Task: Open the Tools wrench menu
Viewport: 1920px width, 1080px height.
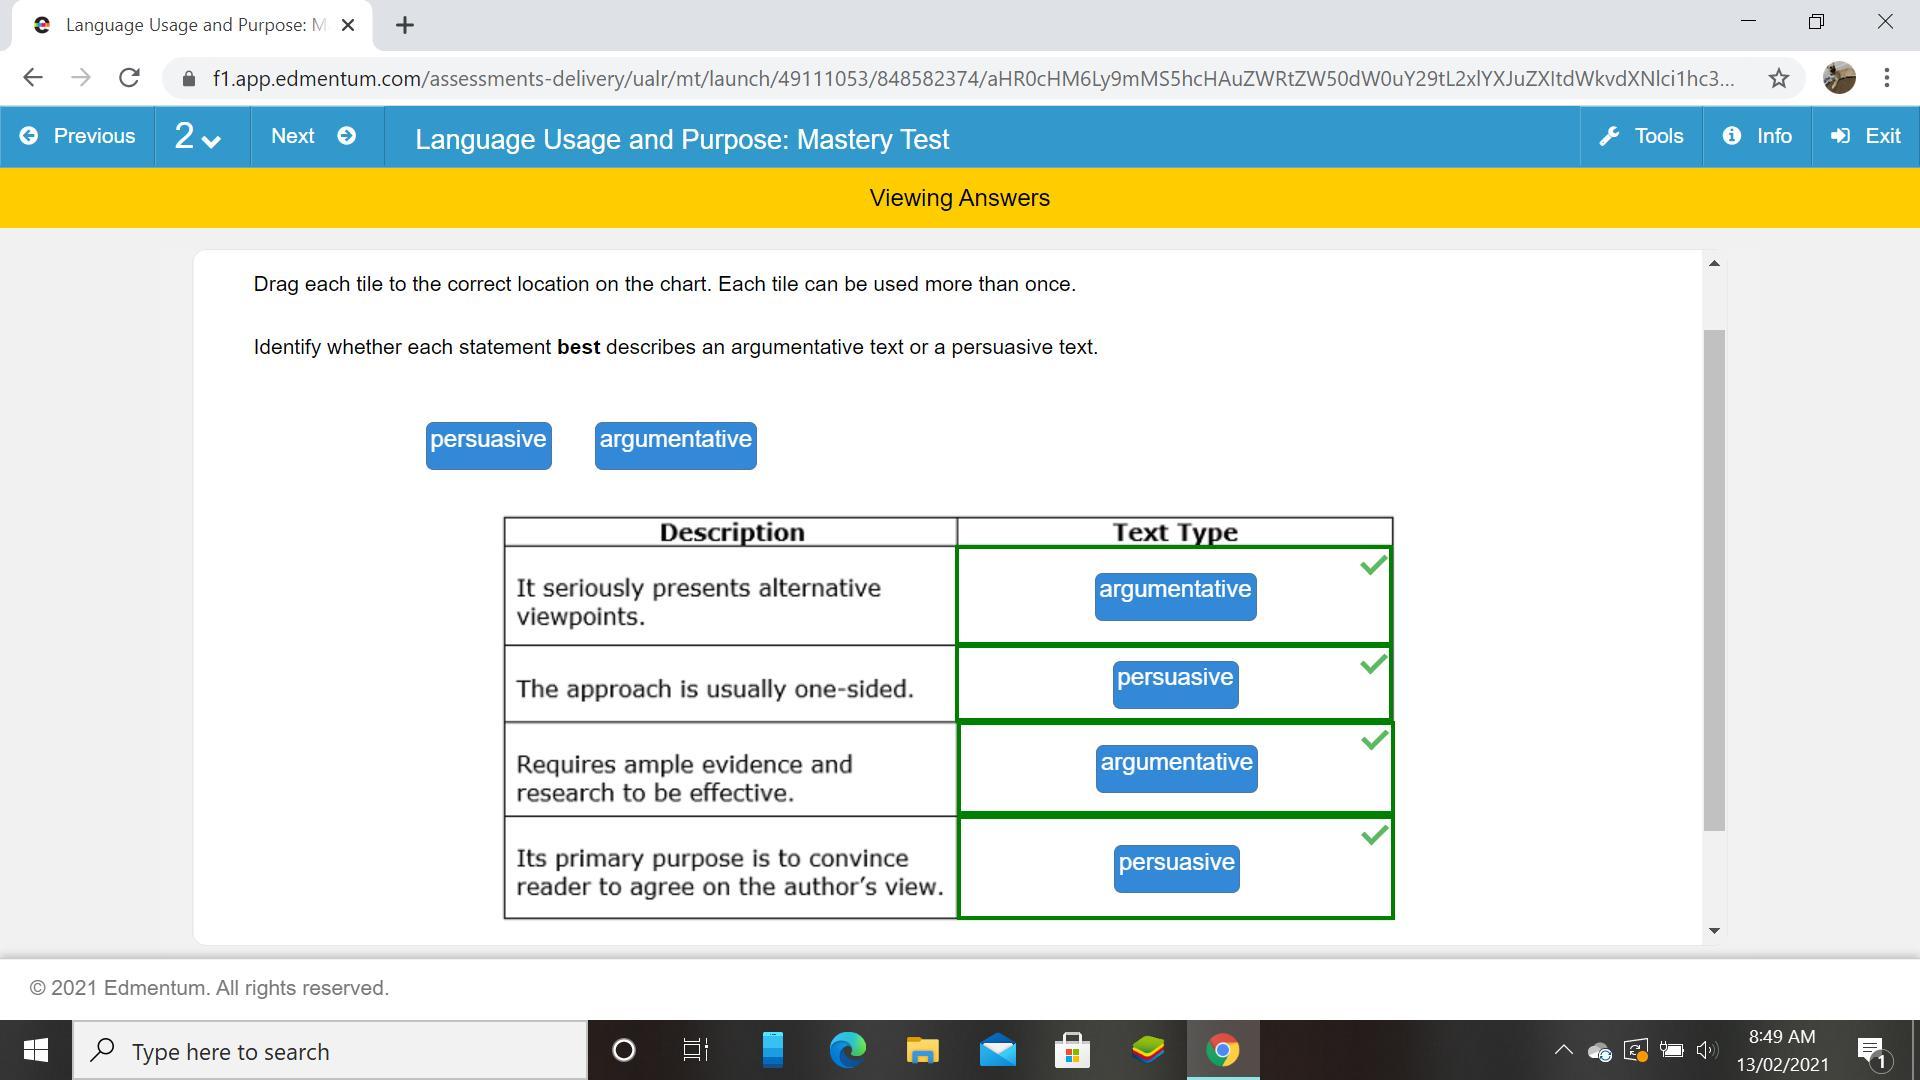Action: [1641, 136]
